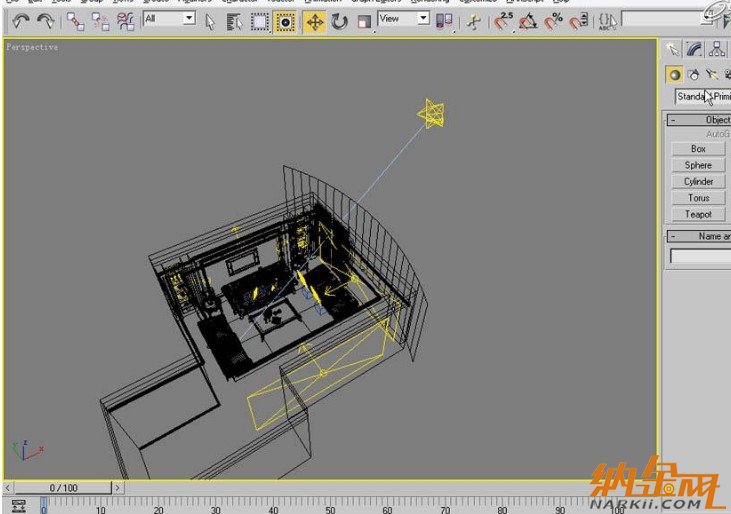Viewport: 731px width, 514px height.
Task: Activate the Select and Rotate tool
Action: (339, 21)
